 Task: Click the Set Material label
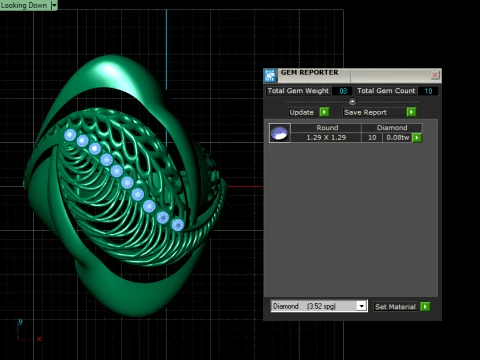point(395,307)
